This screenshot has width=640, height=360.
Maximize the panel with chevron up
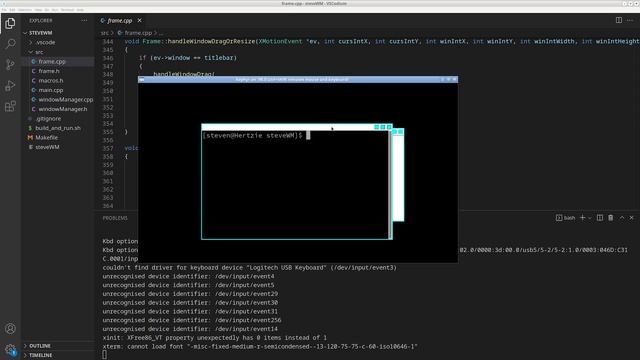(622, 218)
